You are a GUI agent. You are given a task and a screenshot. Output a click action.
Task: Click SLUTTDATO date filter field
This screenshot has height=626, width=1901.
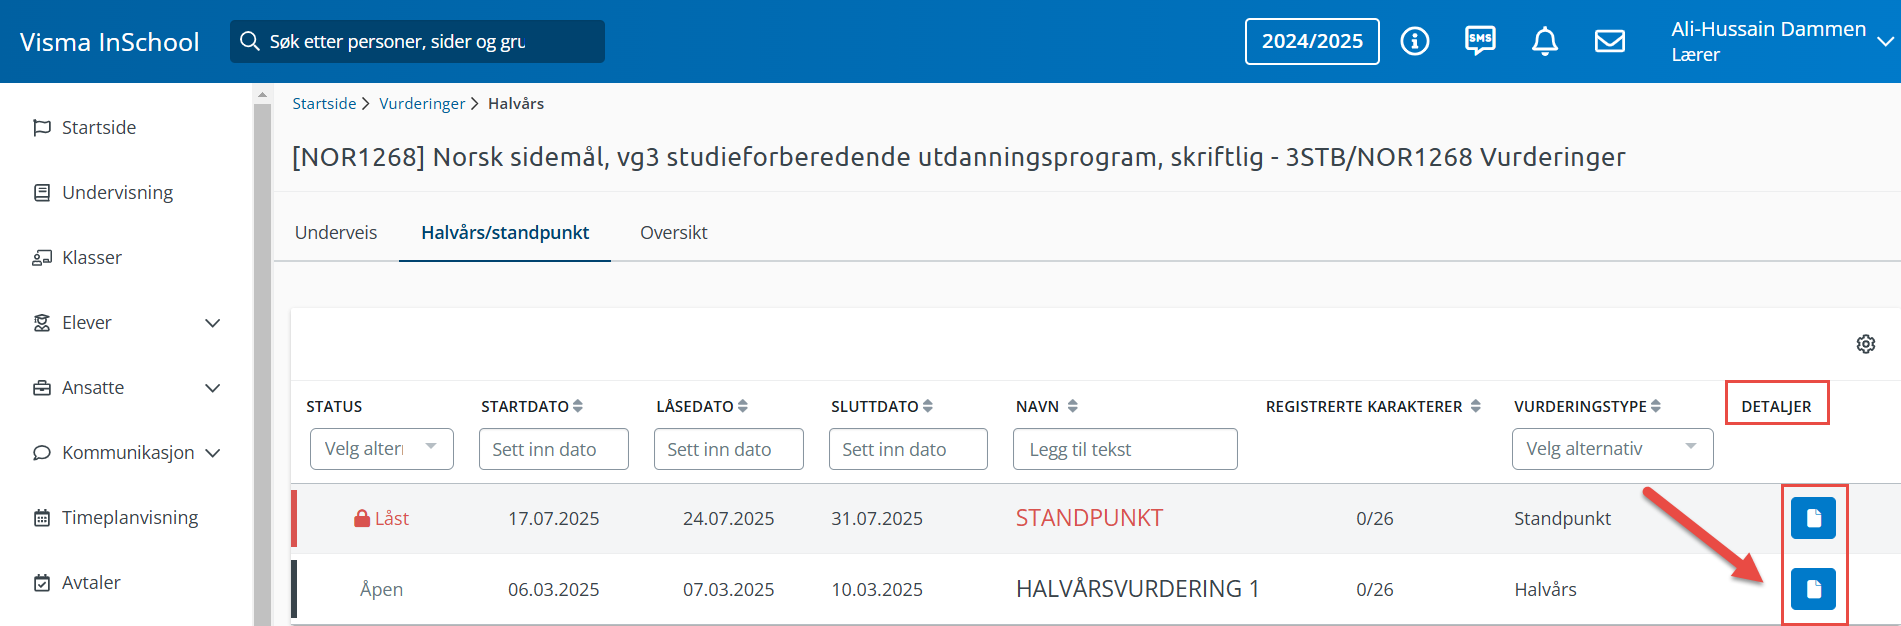click(x=908, y=449)
